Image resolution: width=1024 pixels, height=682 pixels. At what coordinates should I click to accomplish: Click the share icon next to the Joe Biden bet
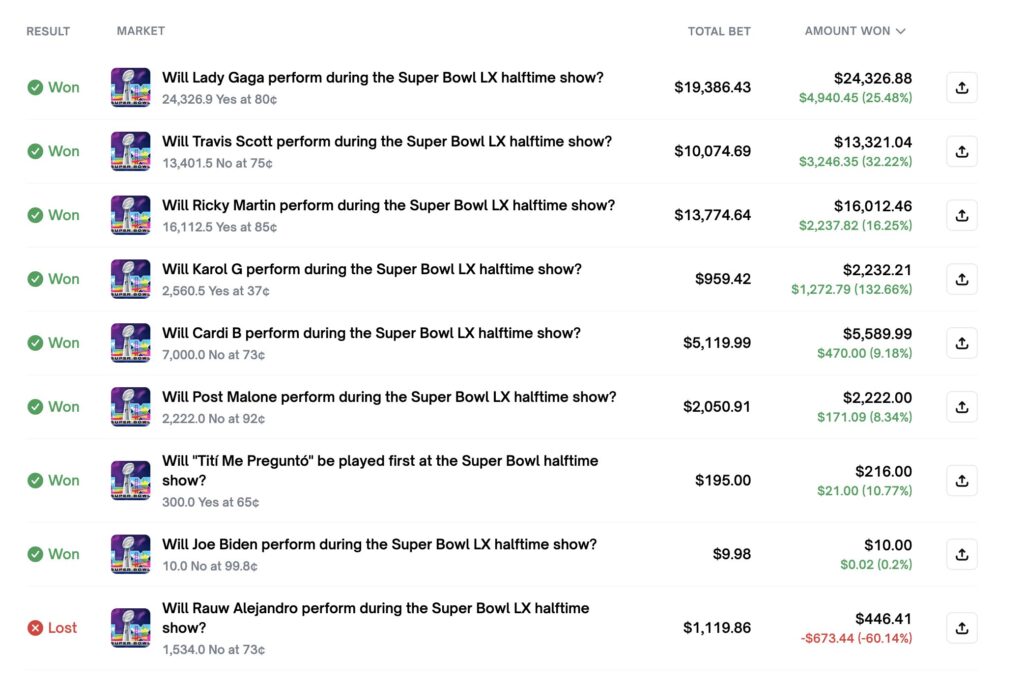point(961,554)
